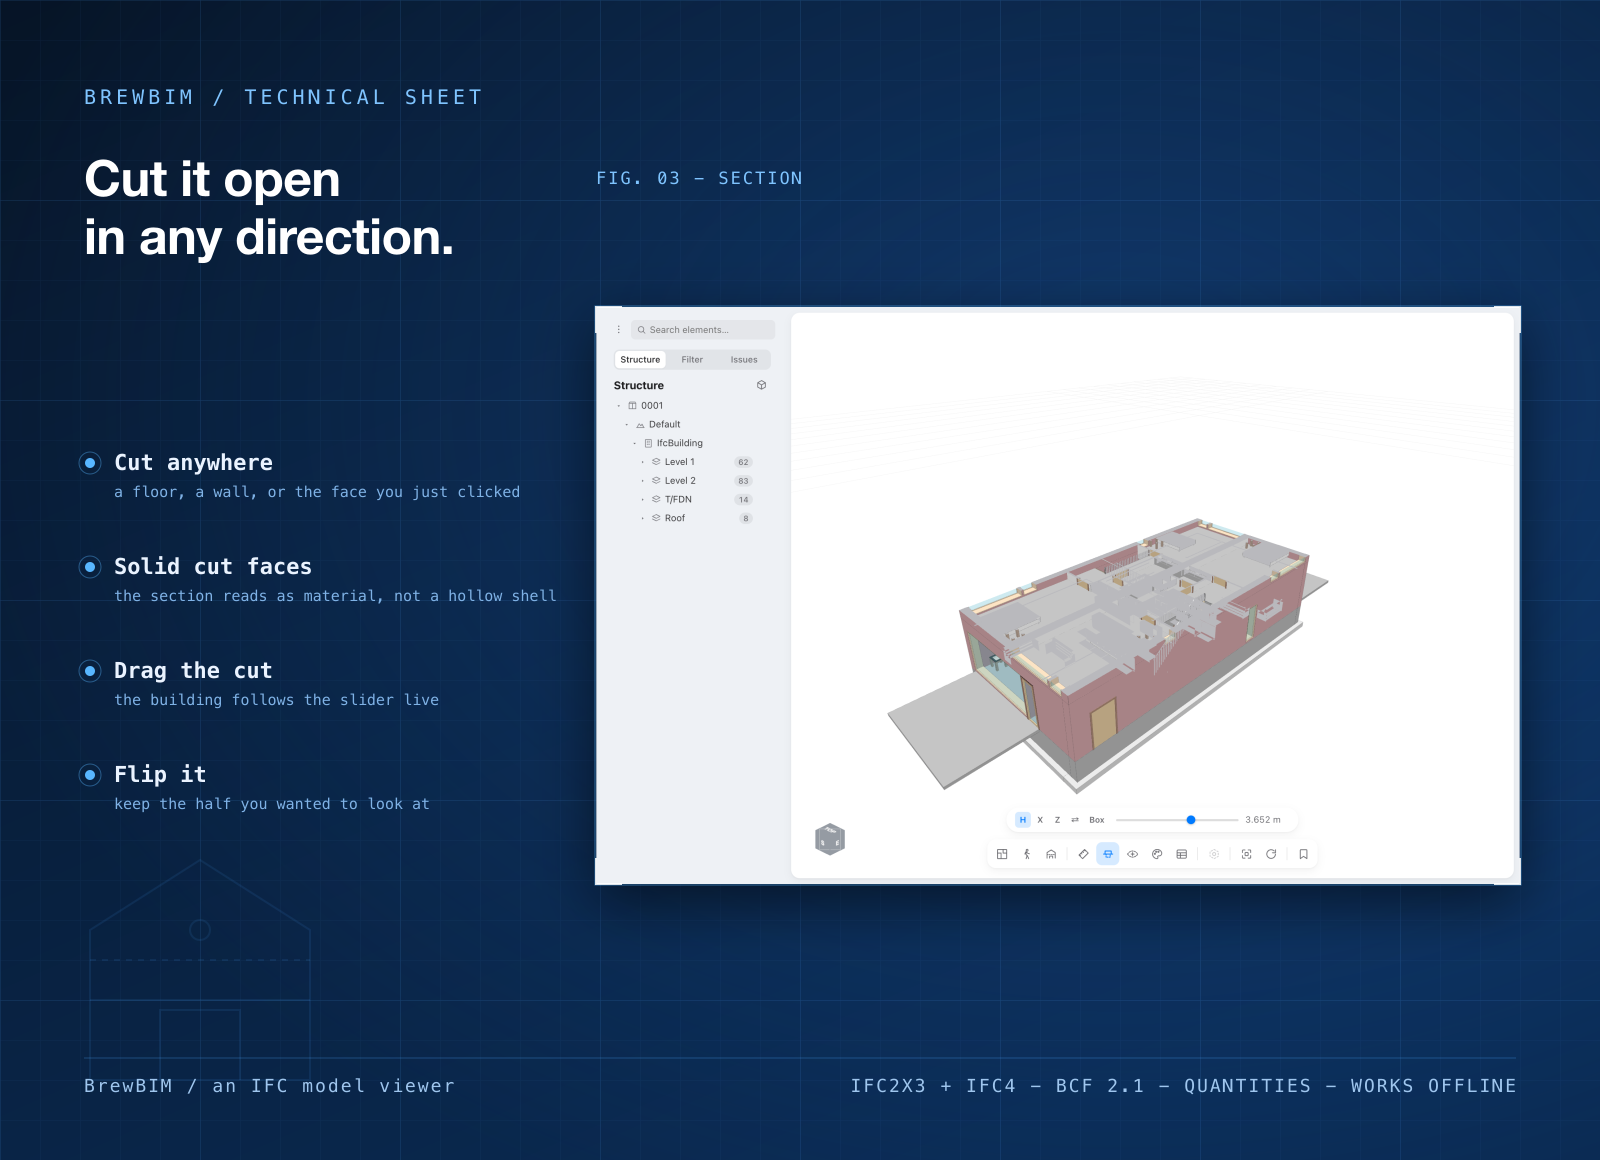Click the building/house icon in toolbar
This screenshot has height=1160, width=1600.
click(x=1051, y=854)
